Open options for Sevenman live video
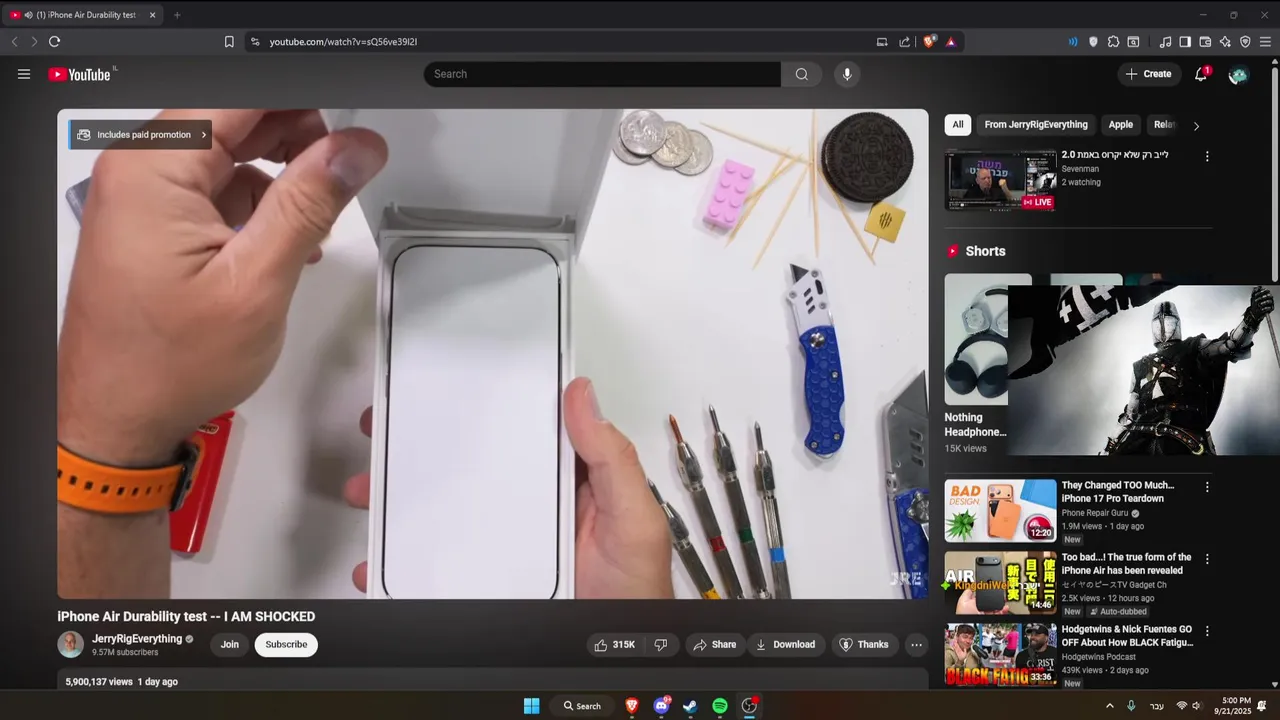 coord(1207,157)
